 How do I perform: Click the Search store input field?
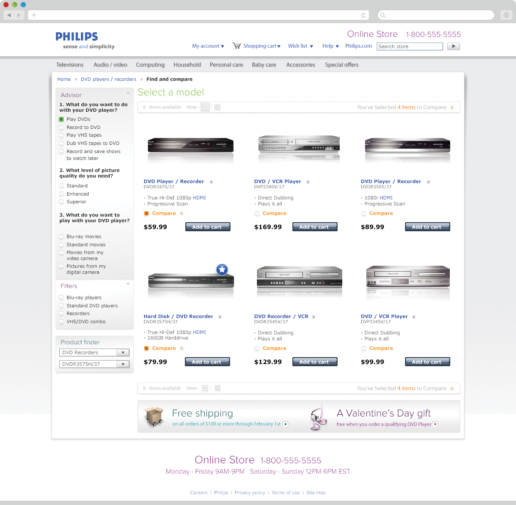tap(410, 46)
